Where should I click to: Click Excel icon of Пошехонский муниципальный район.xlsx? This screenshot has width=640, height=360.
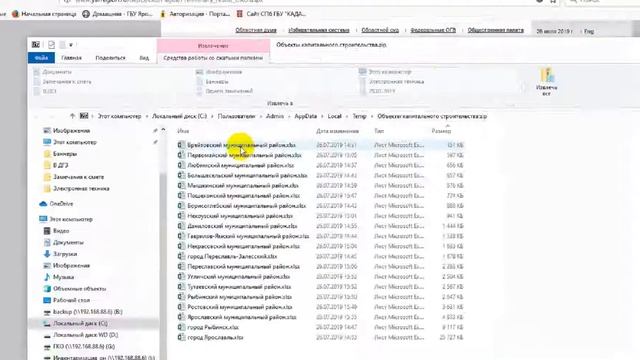(181, 196)
